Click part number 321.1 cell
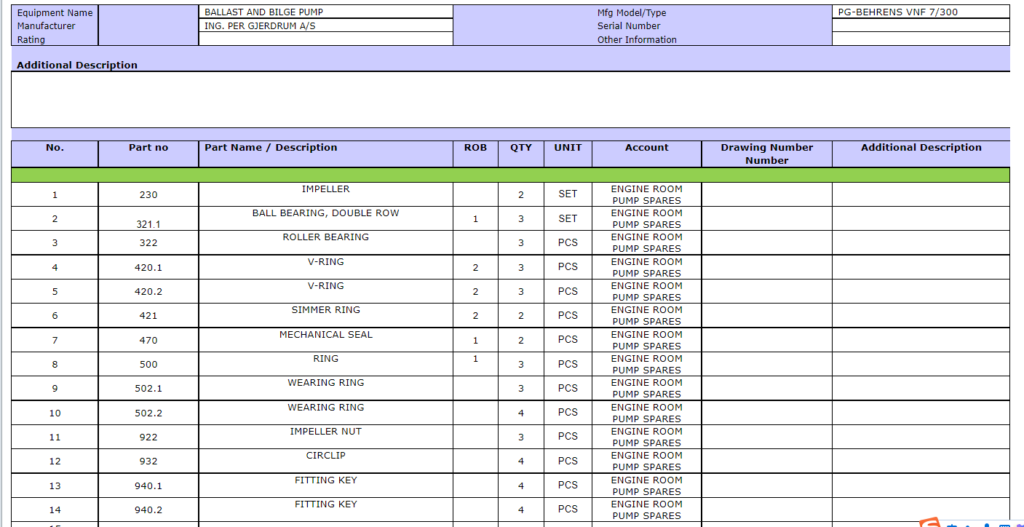Screen dimensions: 1024x527 point(148,219)
